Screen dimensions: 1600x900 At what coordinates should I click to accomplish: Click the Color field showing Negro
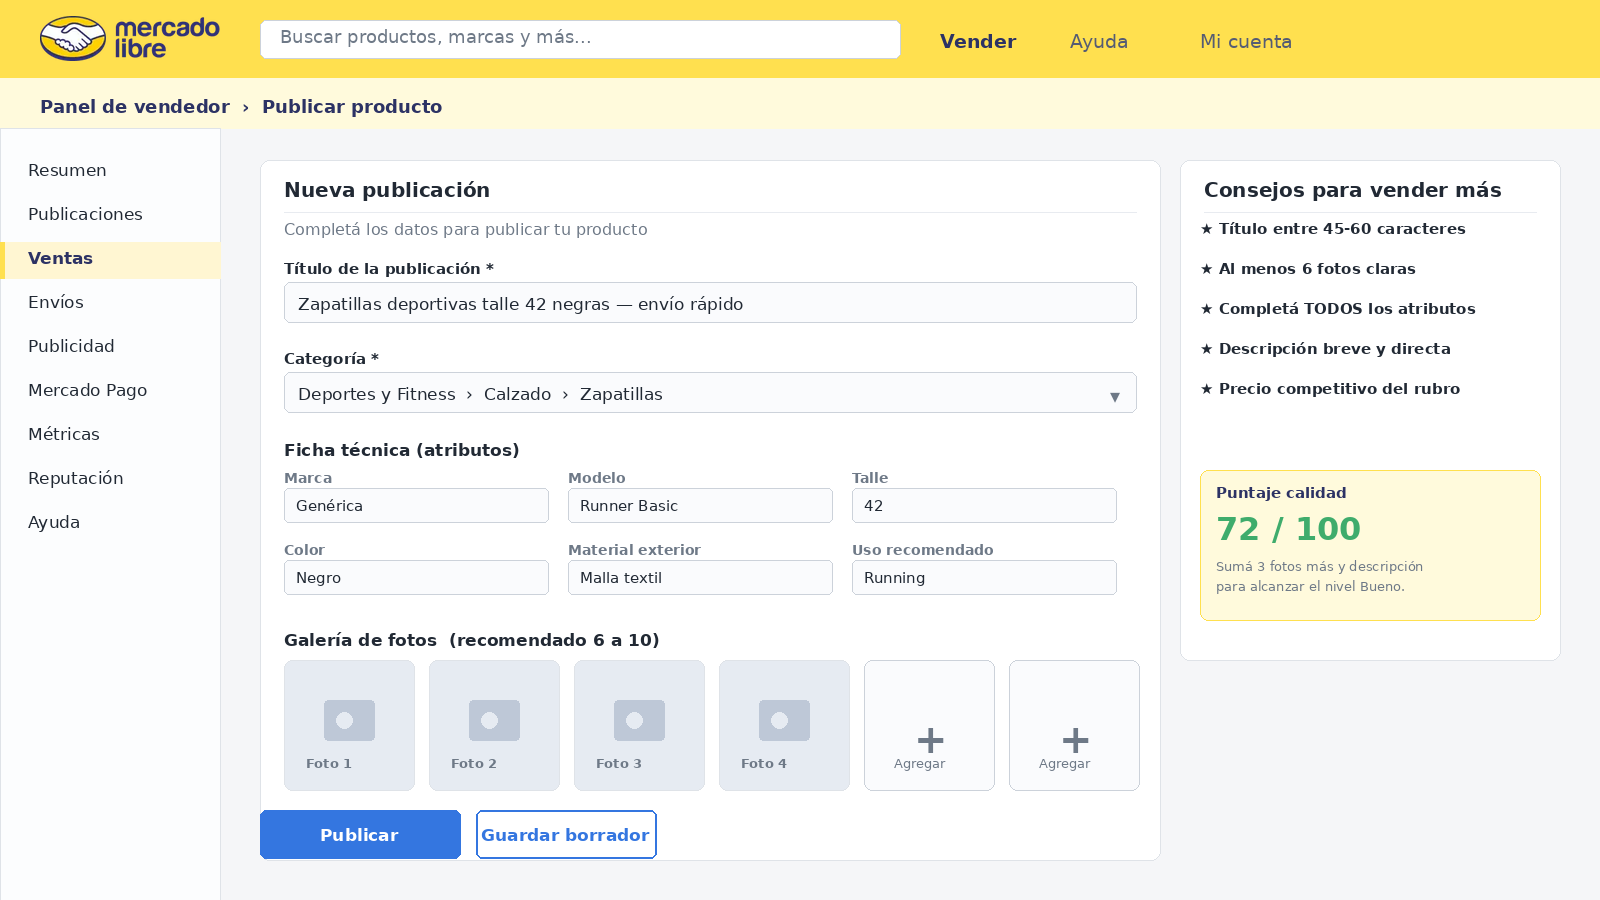point(416,577)
